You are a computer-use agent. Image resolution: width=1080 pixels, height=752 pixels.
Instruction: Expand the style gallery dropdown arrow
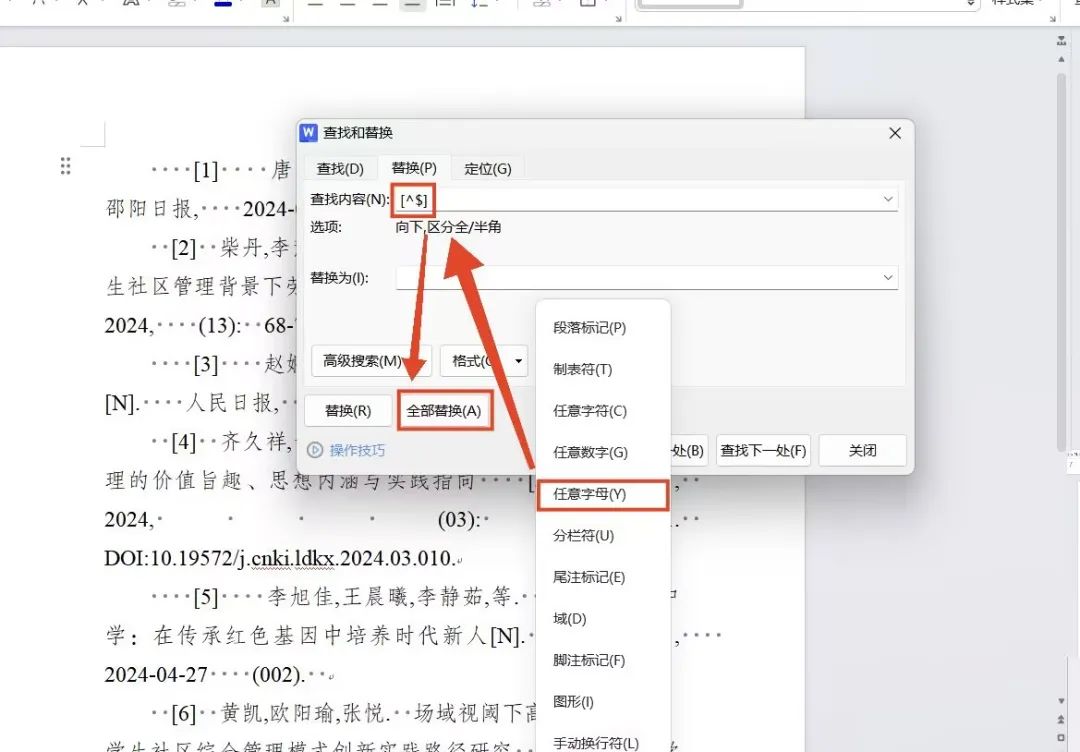tap(970, 4)
